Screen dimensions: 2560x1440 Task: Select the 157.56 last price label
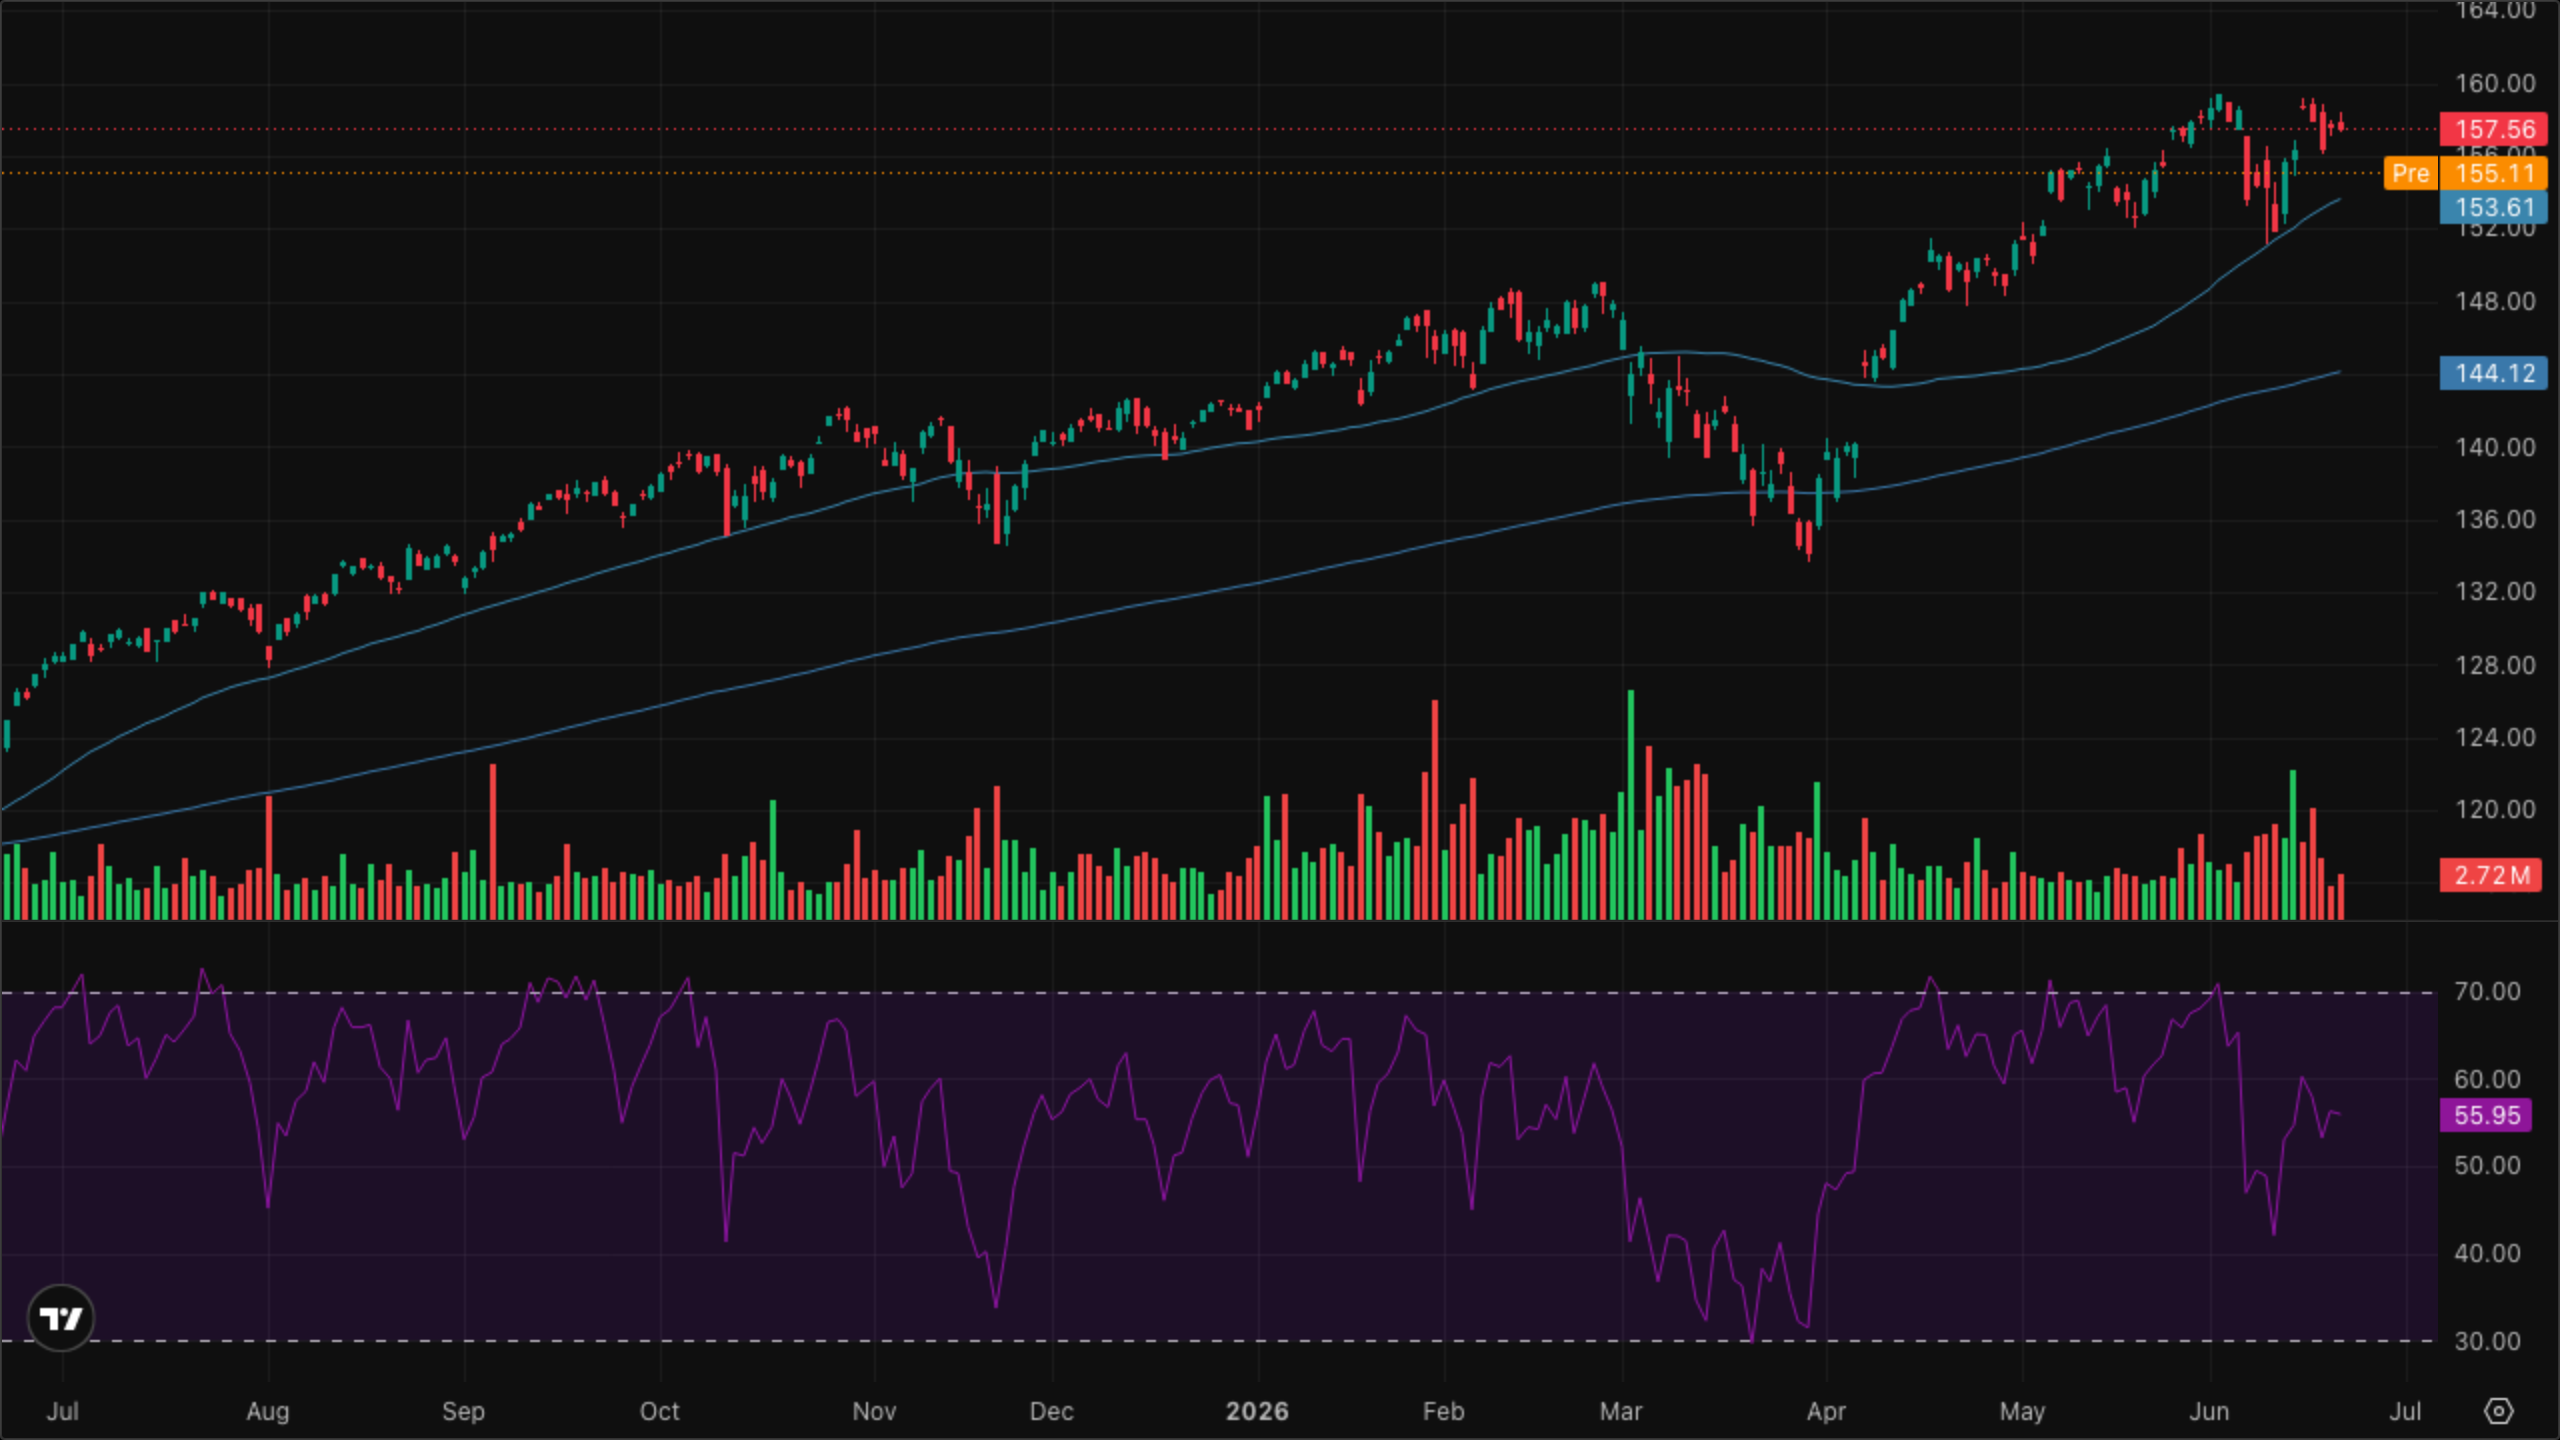(2494, 129)
